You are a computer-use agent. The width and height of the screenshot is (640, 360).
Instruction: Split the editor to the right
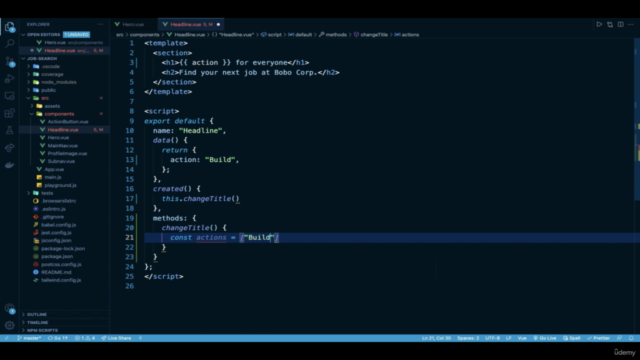click(x=620, y=24)
